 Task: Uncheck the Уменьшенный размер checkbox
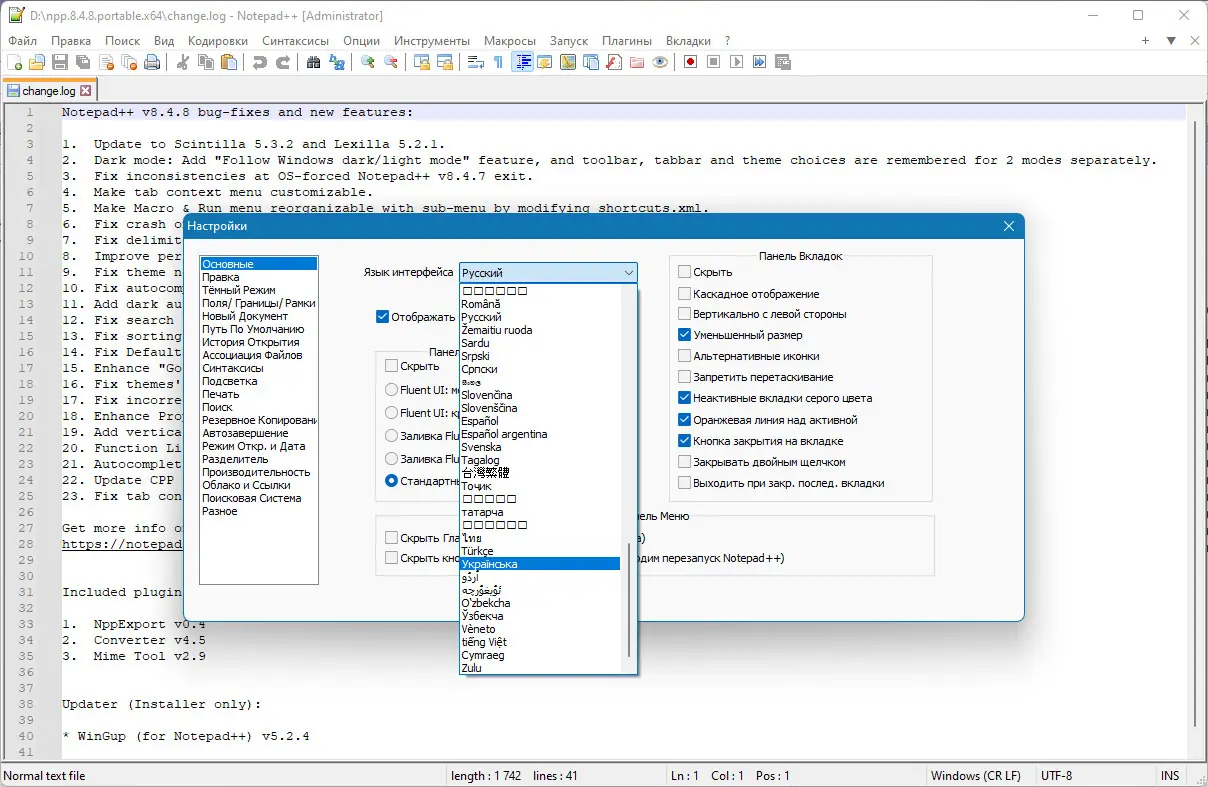tap(685, 335)
